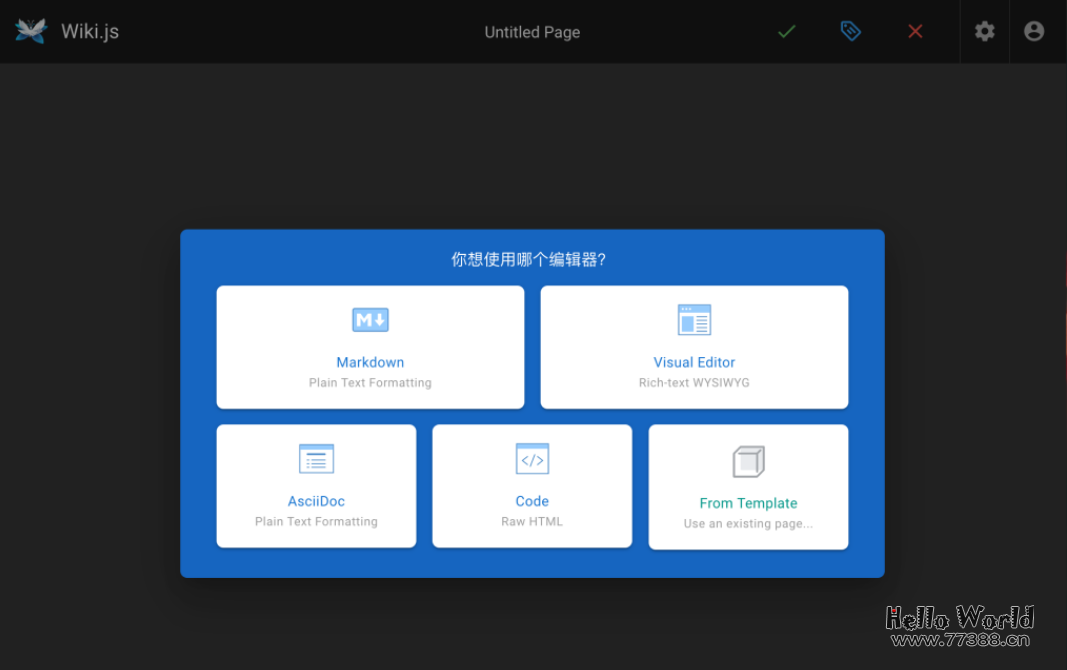The width and height of the screenshot is (1067, 670).
Task: Click the red X discard icon
Action: 915,31
